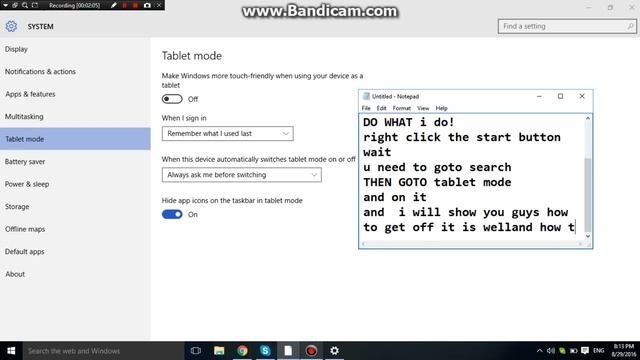
Task: Open the battery status tray icon
Action: point(573,351)
